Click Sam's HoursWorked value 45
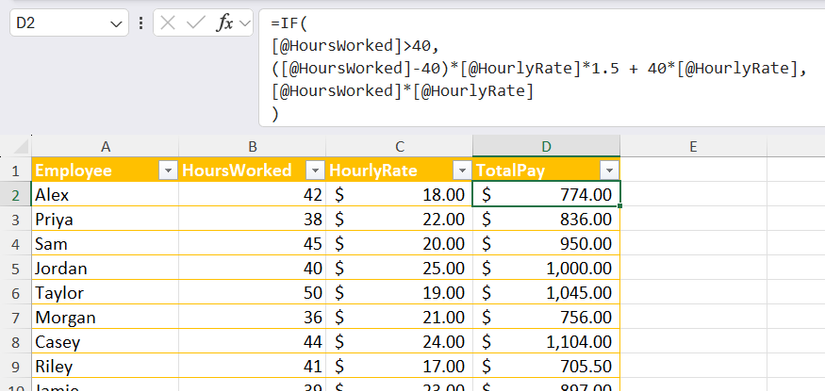Image resolution: width=825 pixels, height=391 pixels. click(252, 244)
